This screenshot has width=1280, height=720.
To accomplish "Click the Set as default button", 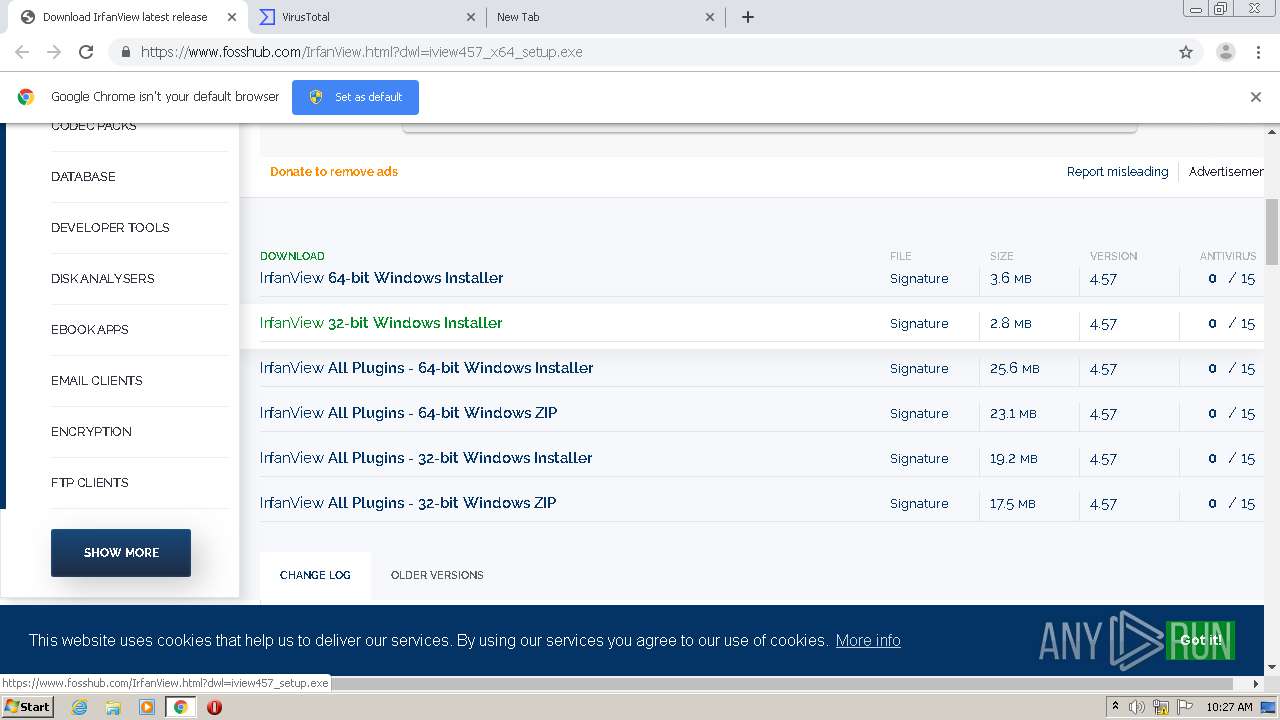I will click(355, 97).
